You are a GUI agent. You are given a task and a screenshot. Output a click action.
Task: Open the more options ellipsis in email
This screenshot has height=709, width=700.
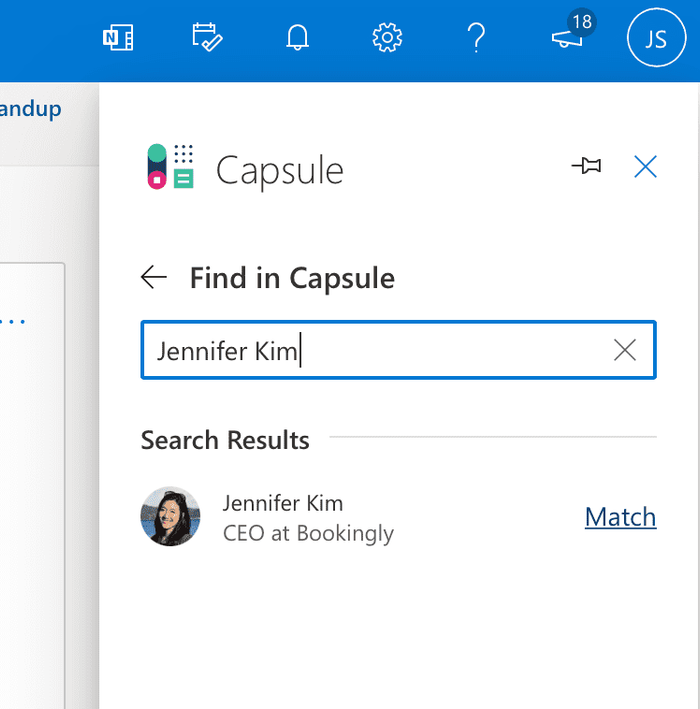click(x=12, y=321)
